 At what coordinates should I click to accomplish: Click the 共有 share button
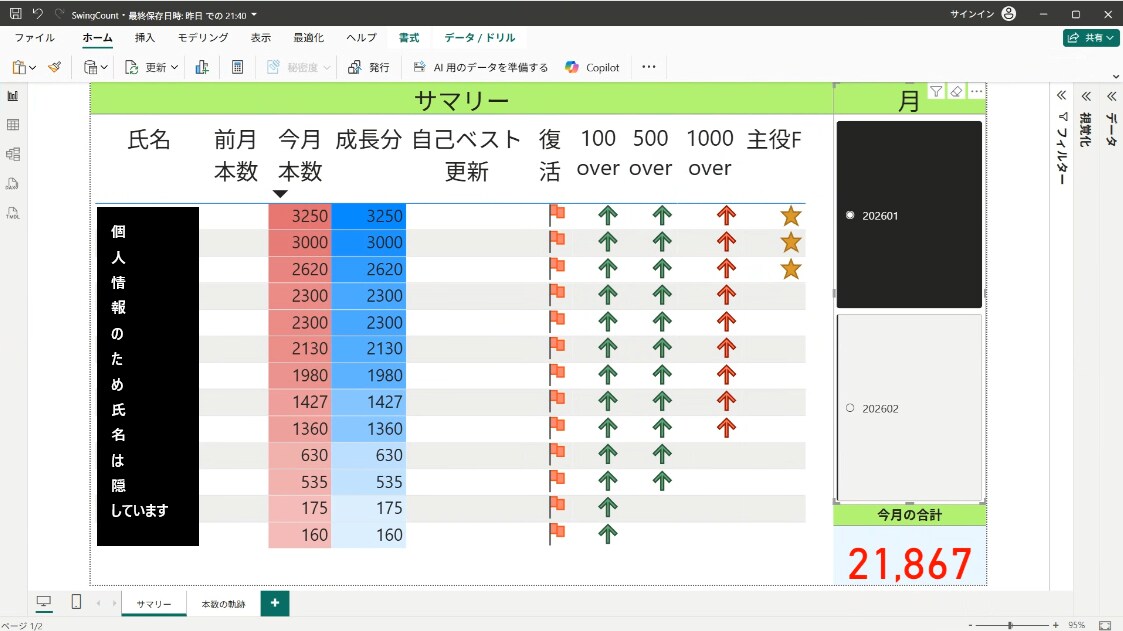coord(1091,38)
